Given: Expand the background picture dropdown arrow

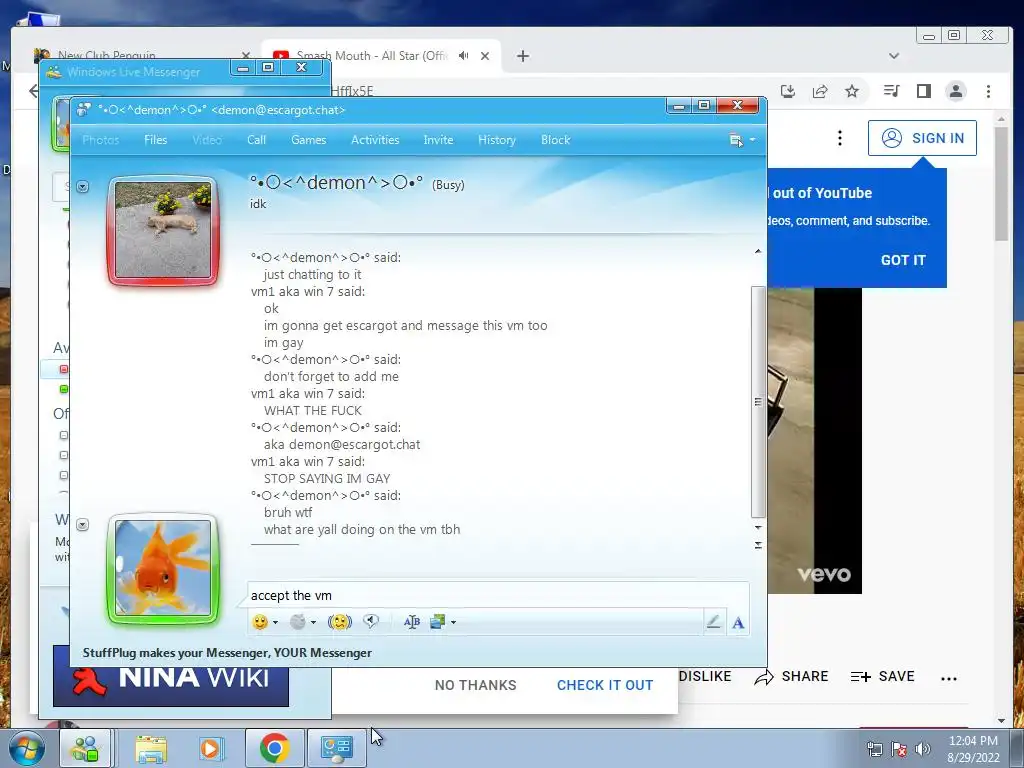Looking at the screenshot, I should (x=453, y=622).
